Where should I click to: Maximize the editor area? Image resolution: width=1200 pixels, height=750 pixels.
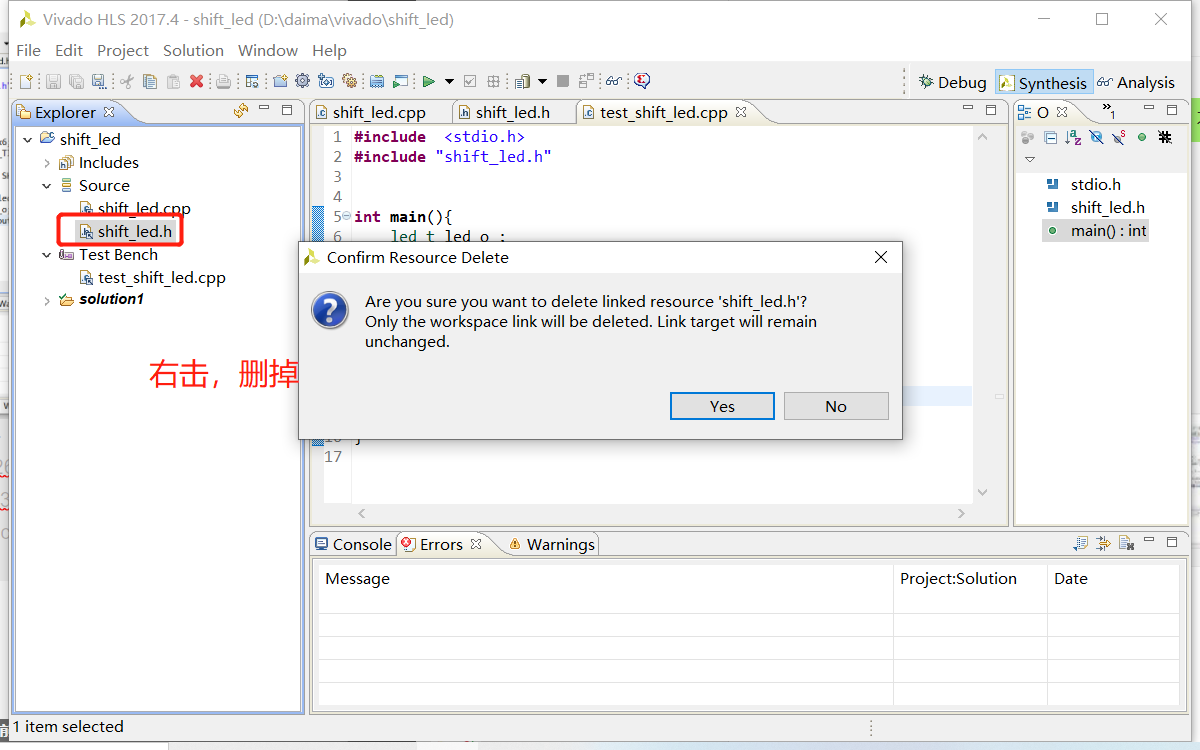pos(991,110)
